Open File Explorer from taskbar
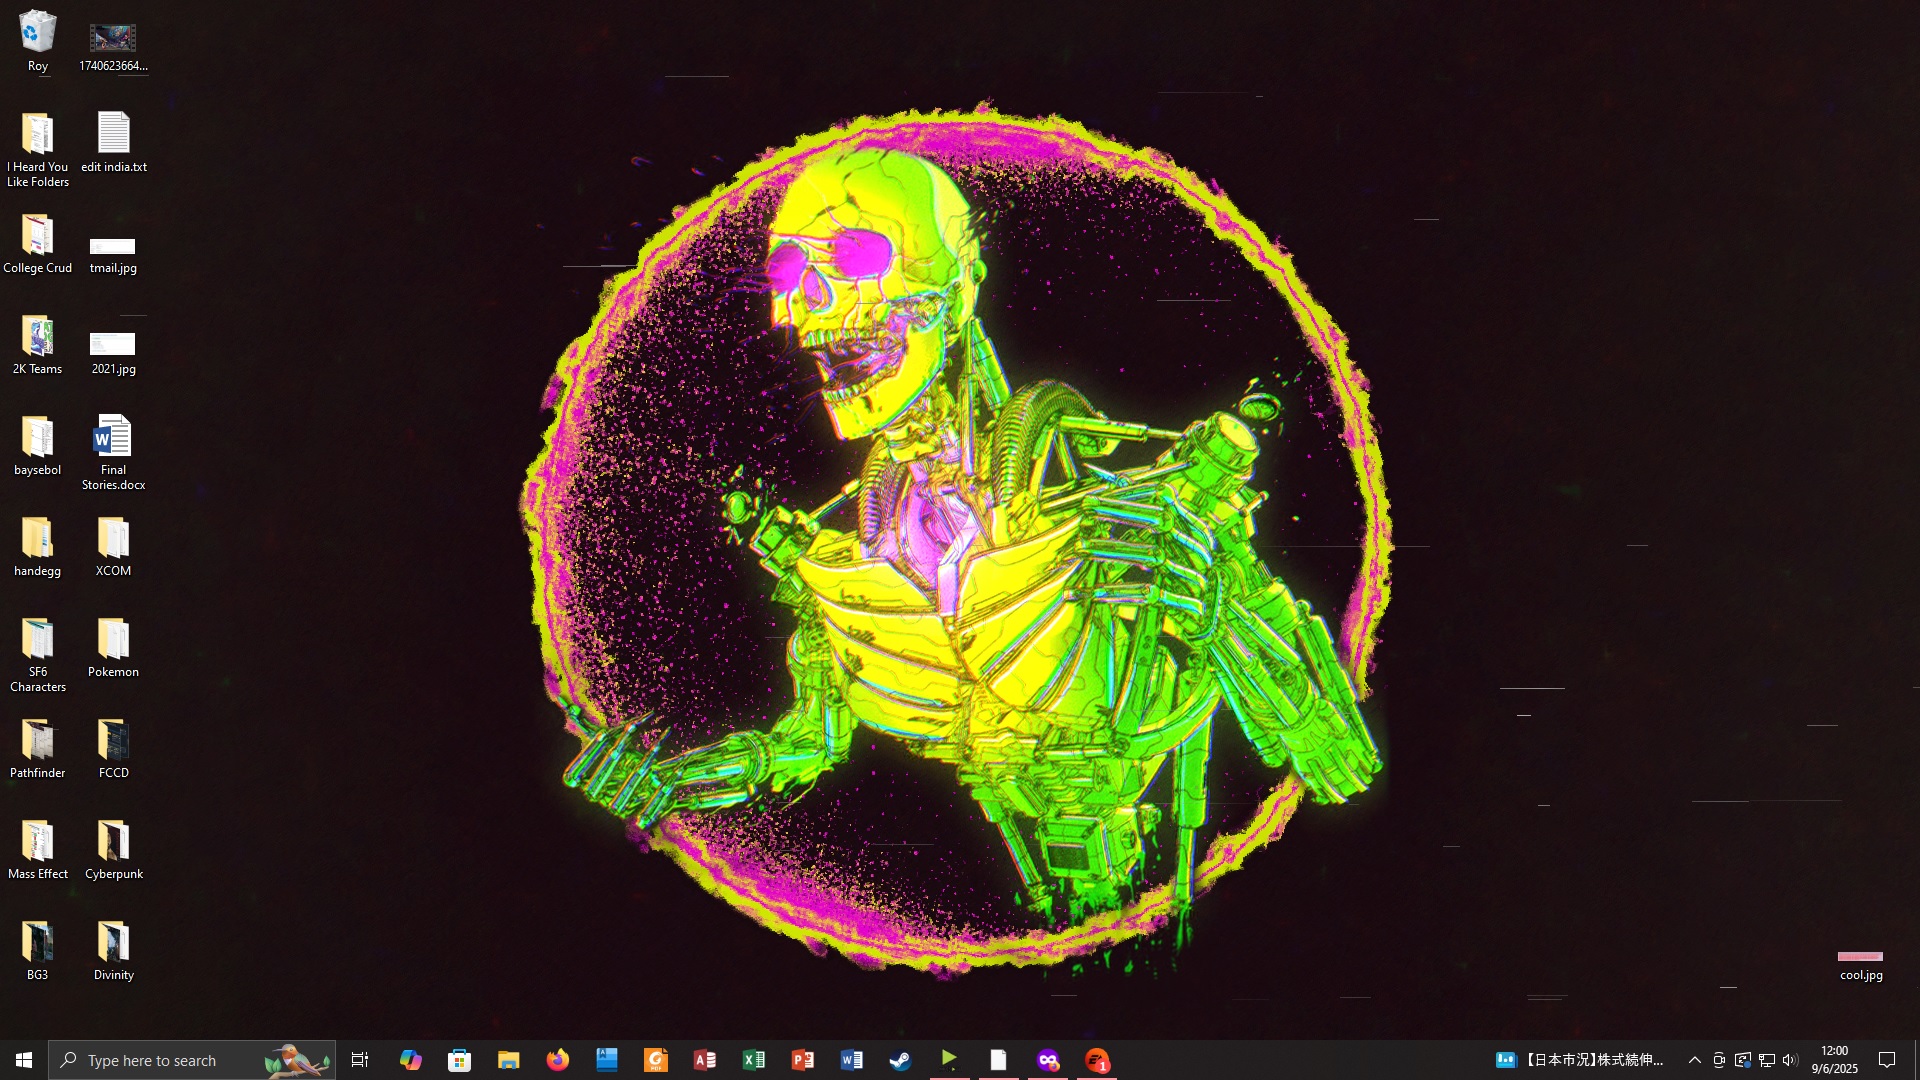 509,1060
